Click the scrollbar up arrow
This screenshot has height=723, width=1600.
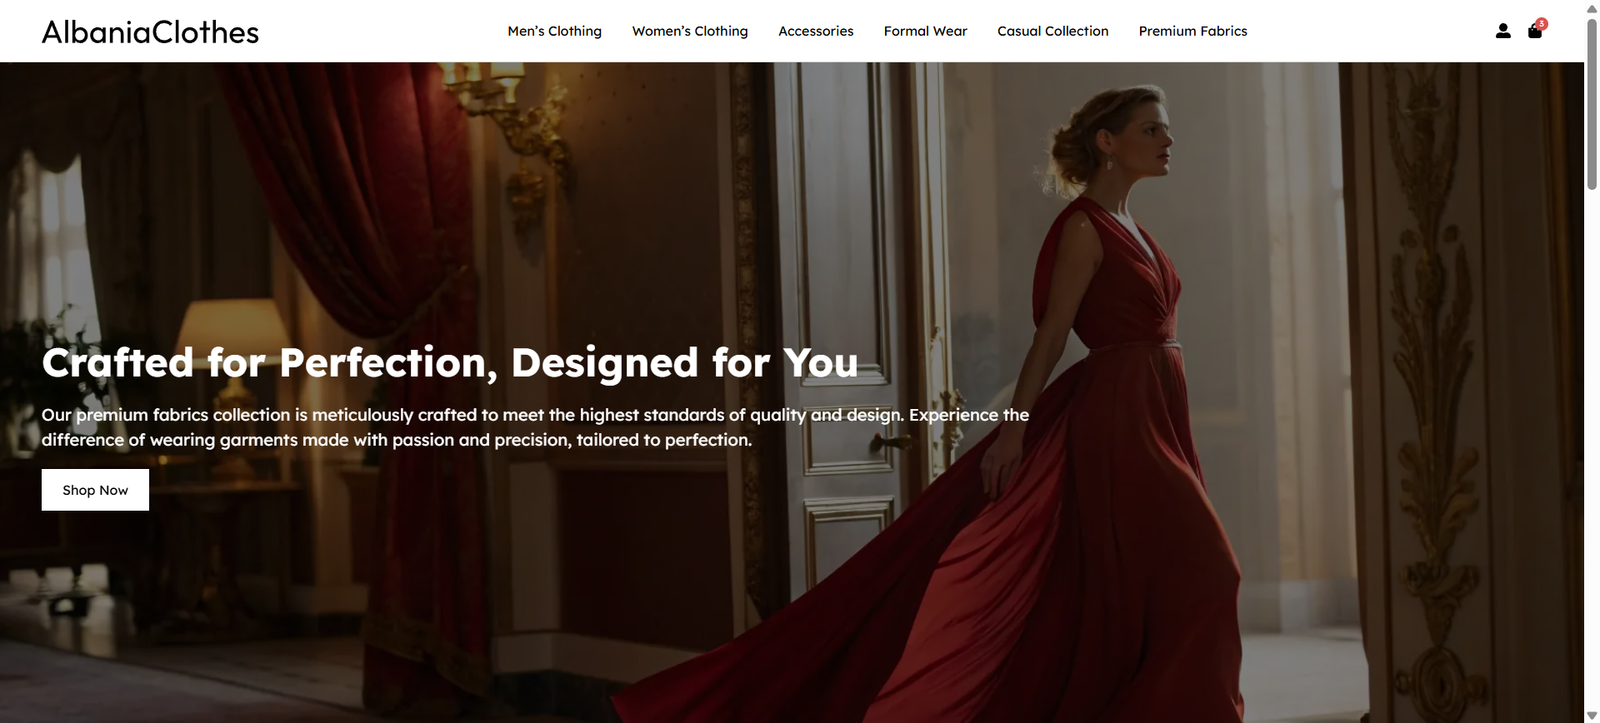click(x=1592, y=8)
